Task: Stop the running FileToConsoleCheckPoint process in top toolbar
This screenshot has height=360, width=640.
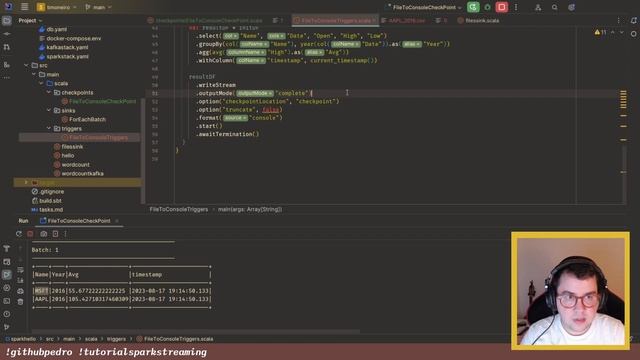Action: (502, 7)
